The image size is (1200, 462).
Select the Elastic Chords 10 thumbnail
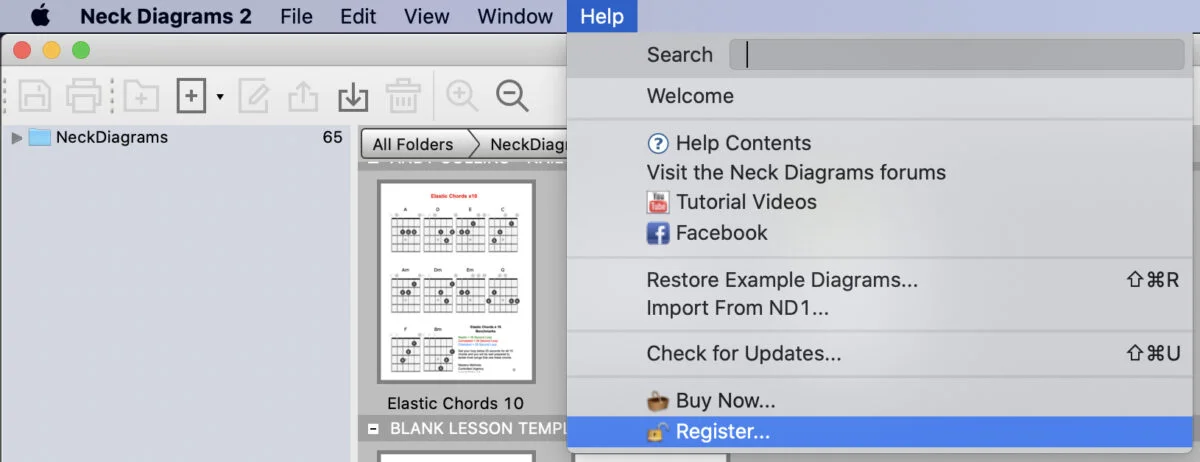[456, 281]
